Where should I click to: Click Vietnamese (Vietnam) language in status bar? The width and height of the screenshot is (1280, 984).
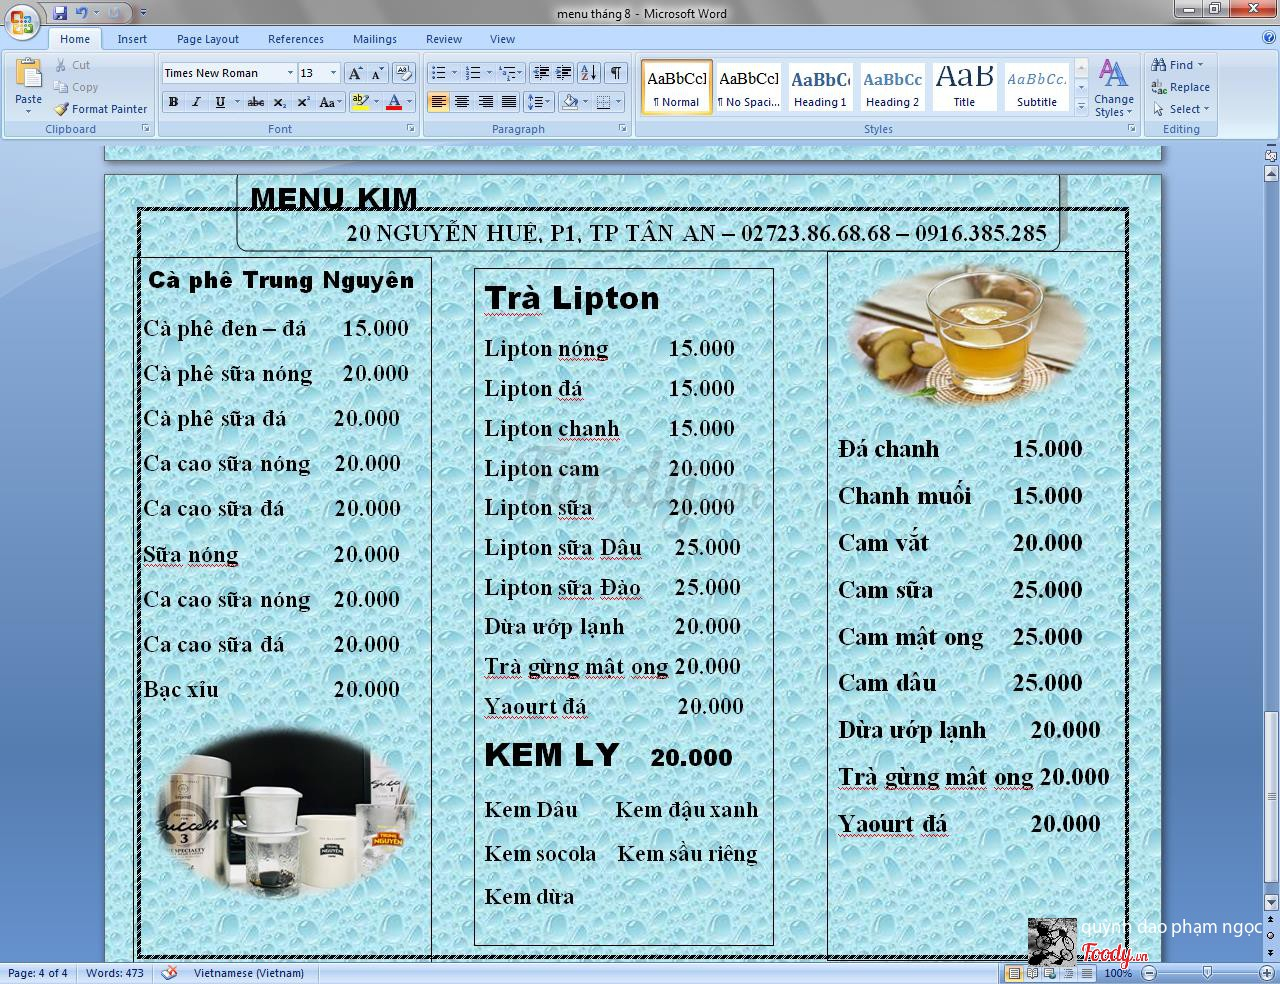(248, 973)
